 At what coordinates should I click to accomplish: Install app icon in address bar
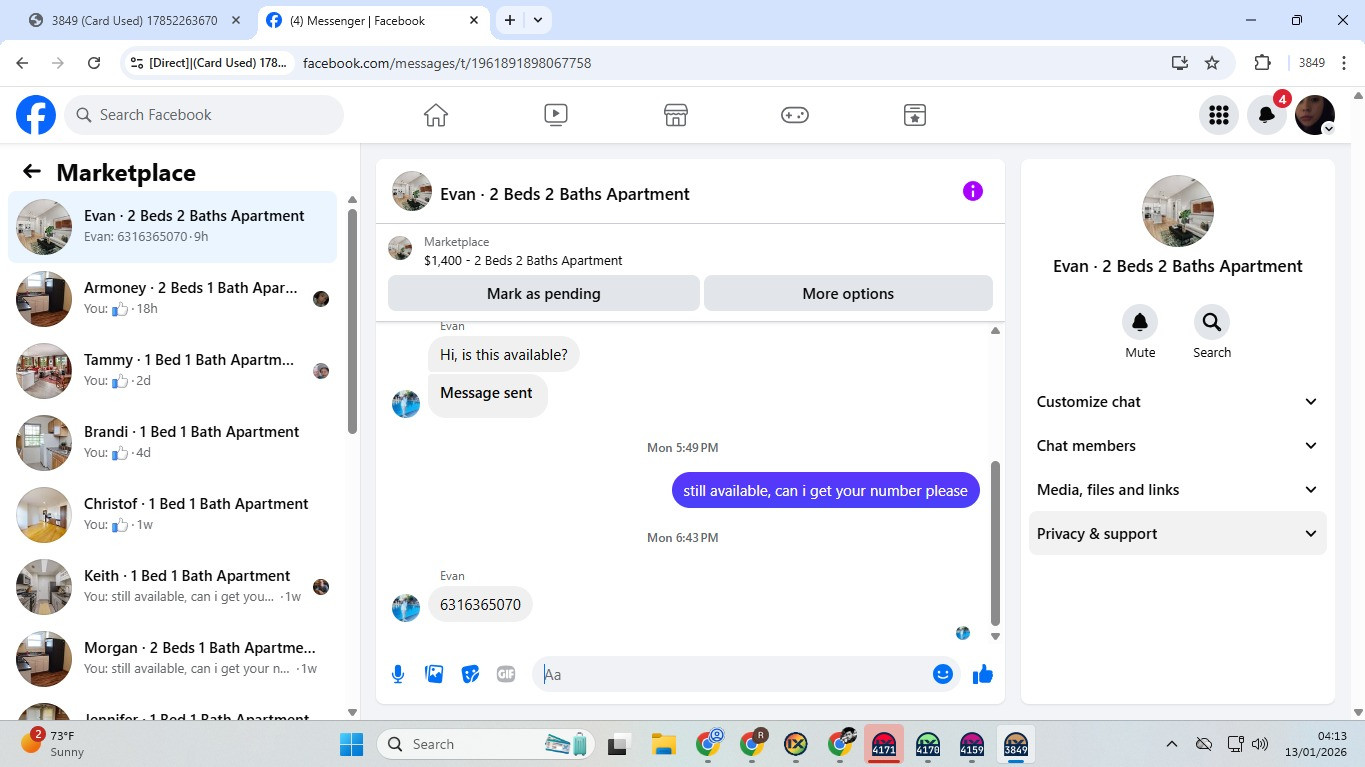click(1180, 63)
